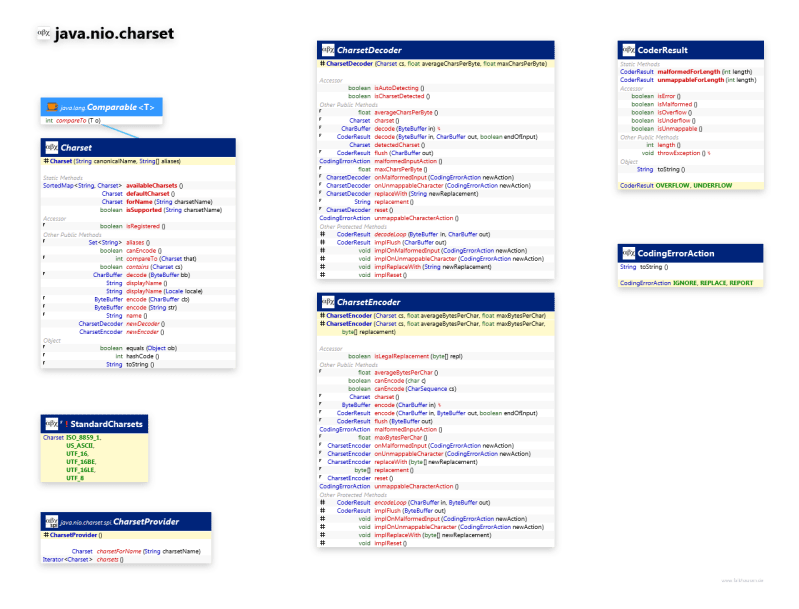Screen dimensions: 799x609
Task: Click isError in CoderResult
Action: 666,96
